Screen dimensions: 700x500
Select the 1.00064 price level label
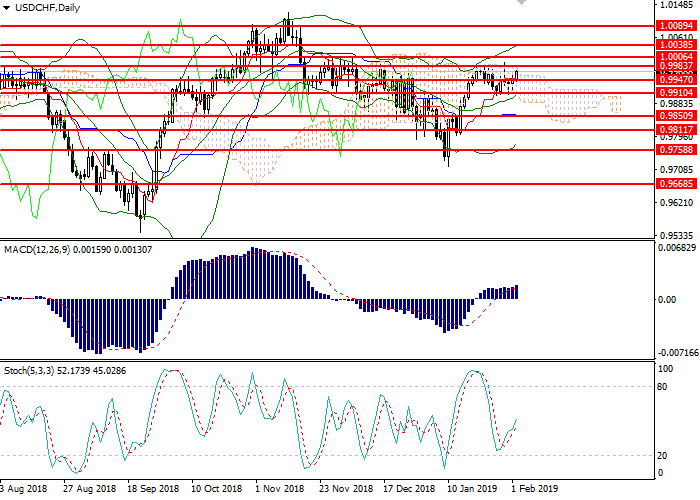(676, 57)
